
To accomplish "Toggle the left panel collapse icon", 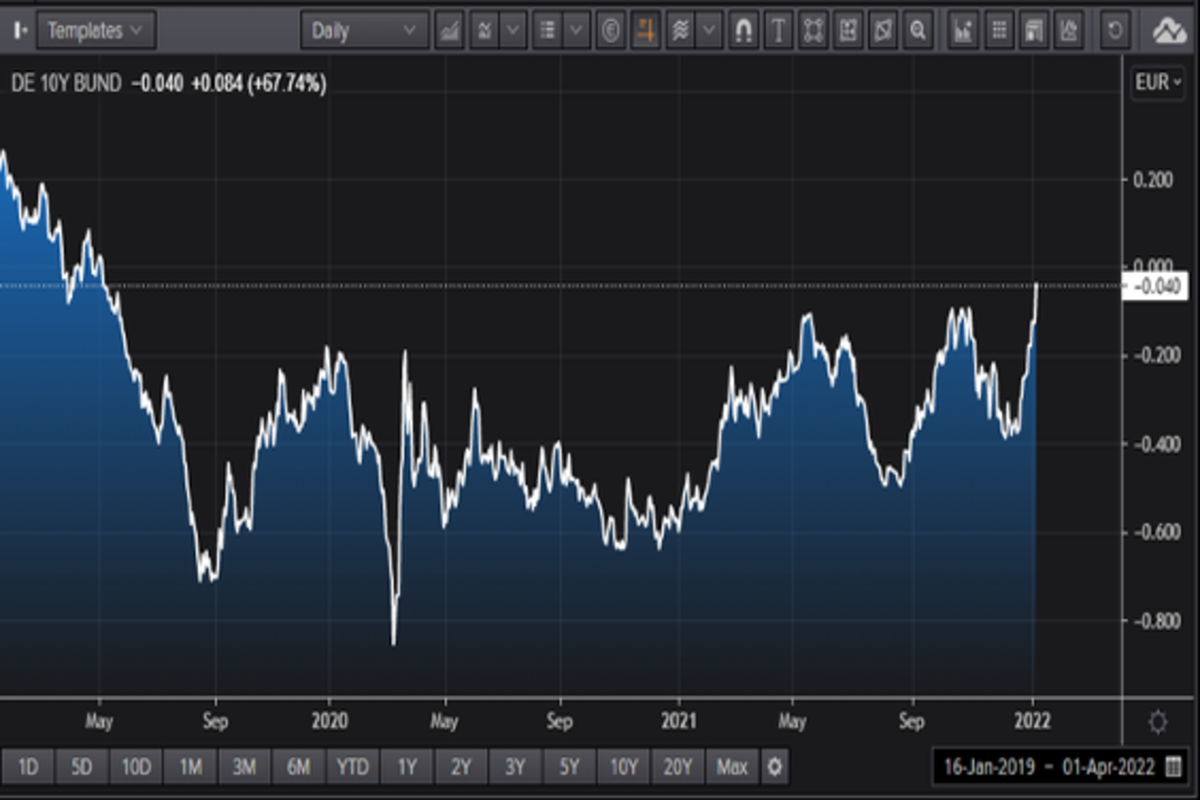I will click(x=19, y=31).
